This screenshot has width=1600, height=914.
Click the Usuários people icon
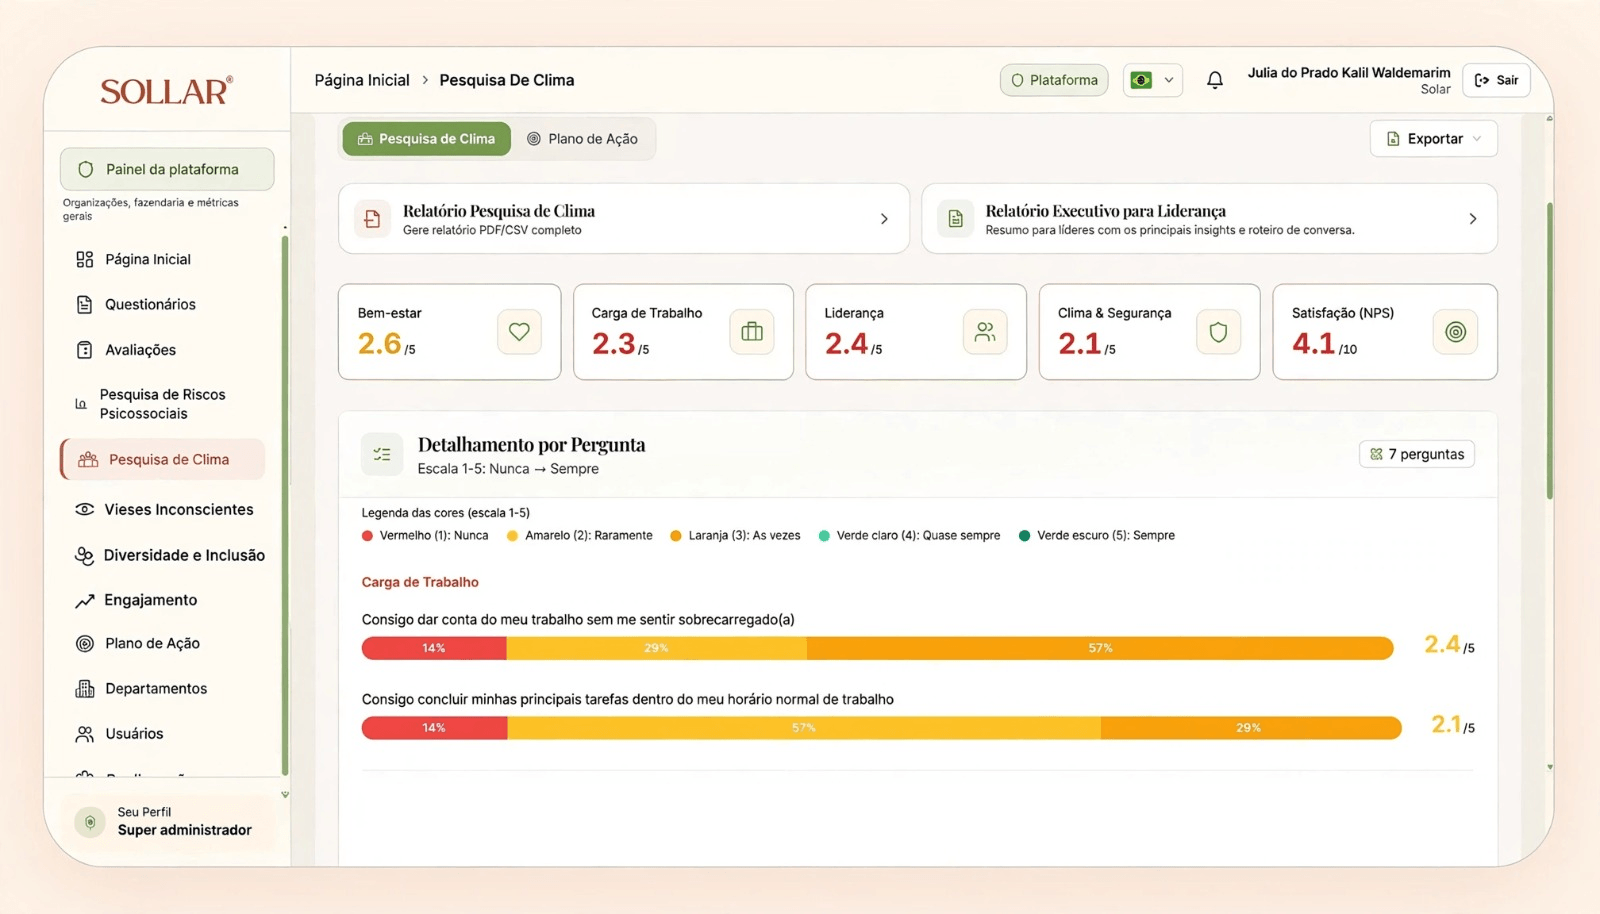coord(85,733)
